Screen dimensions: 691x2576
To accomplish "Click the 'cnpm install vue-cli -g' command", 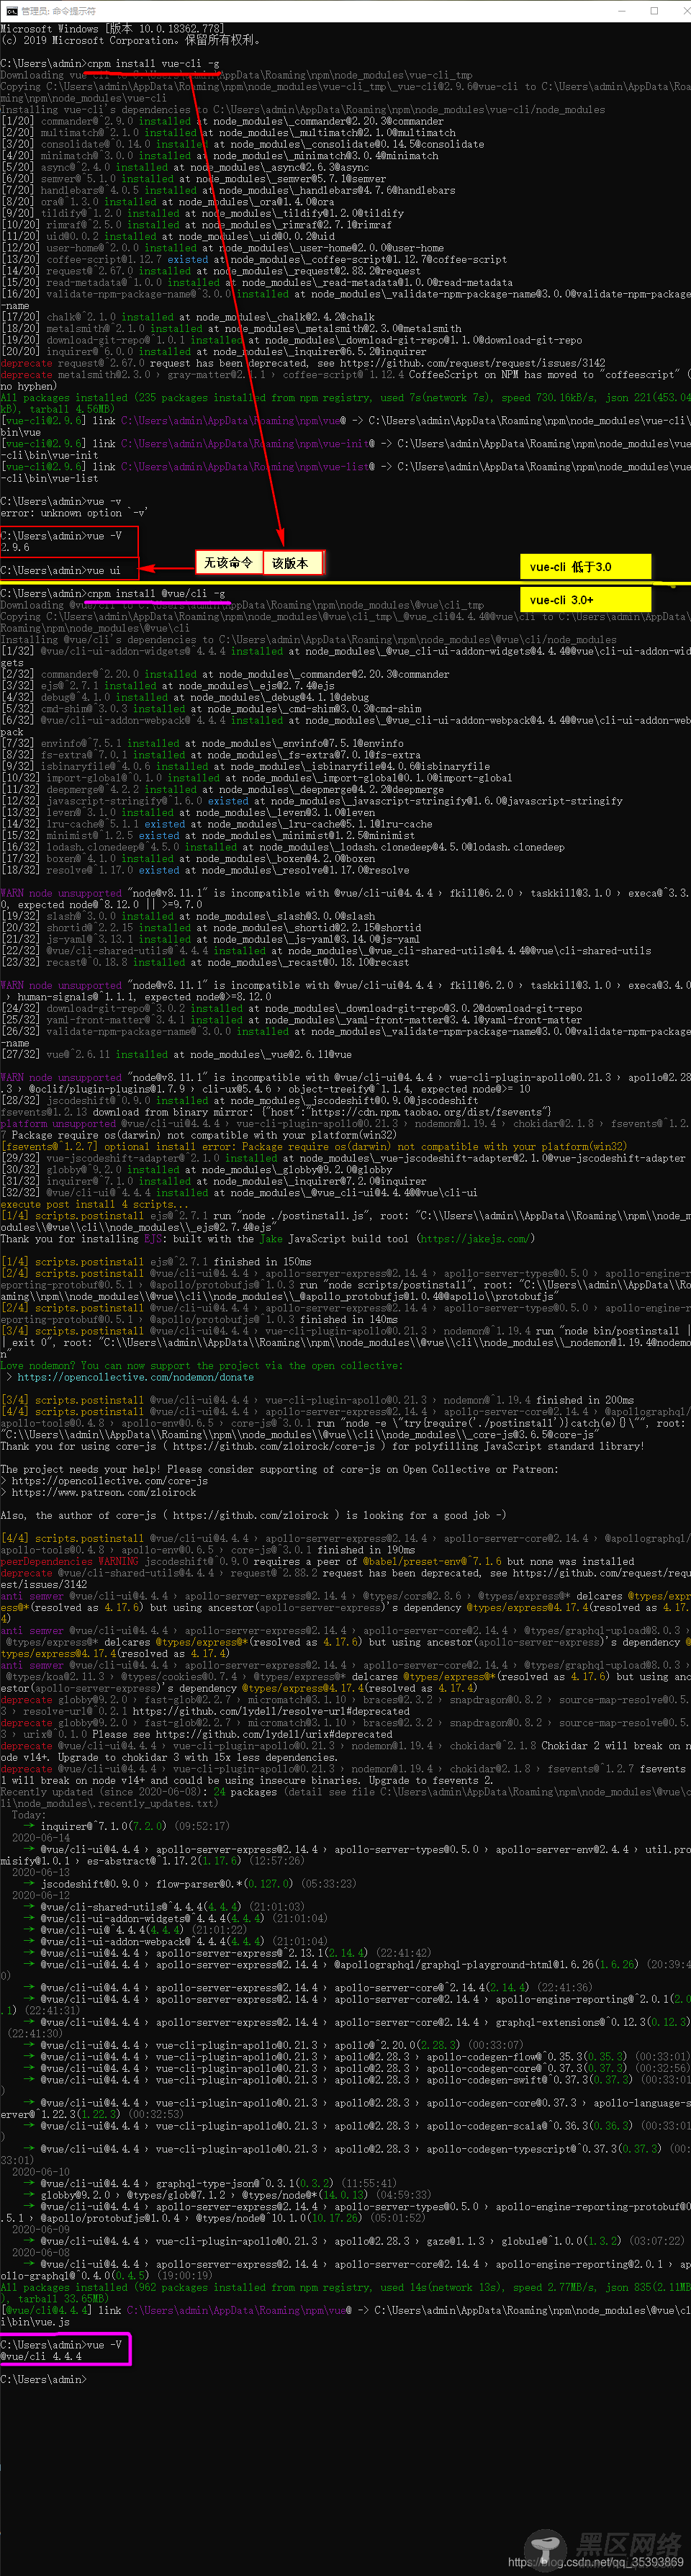I will tap(153, 64).
